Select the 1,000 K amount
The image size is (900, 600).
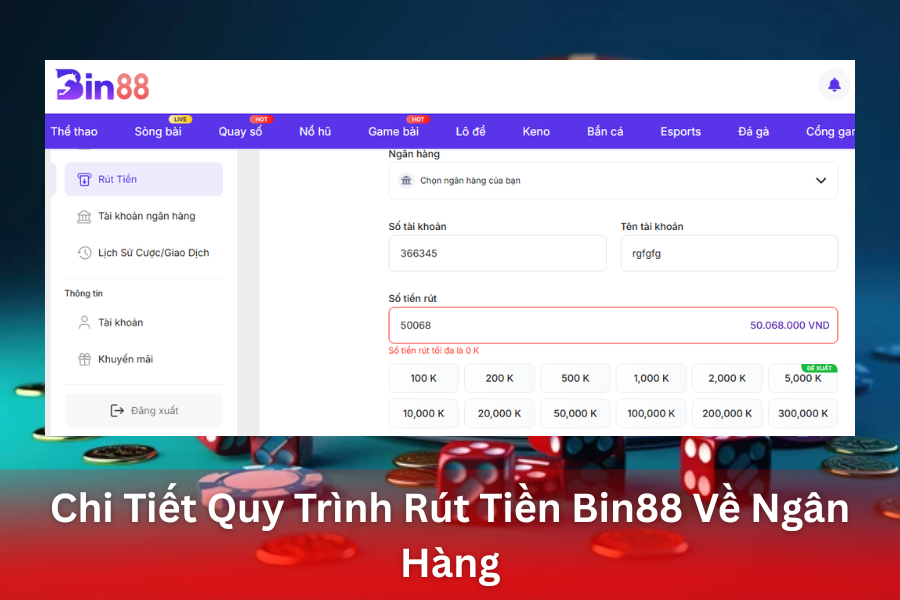pos(651,378)
